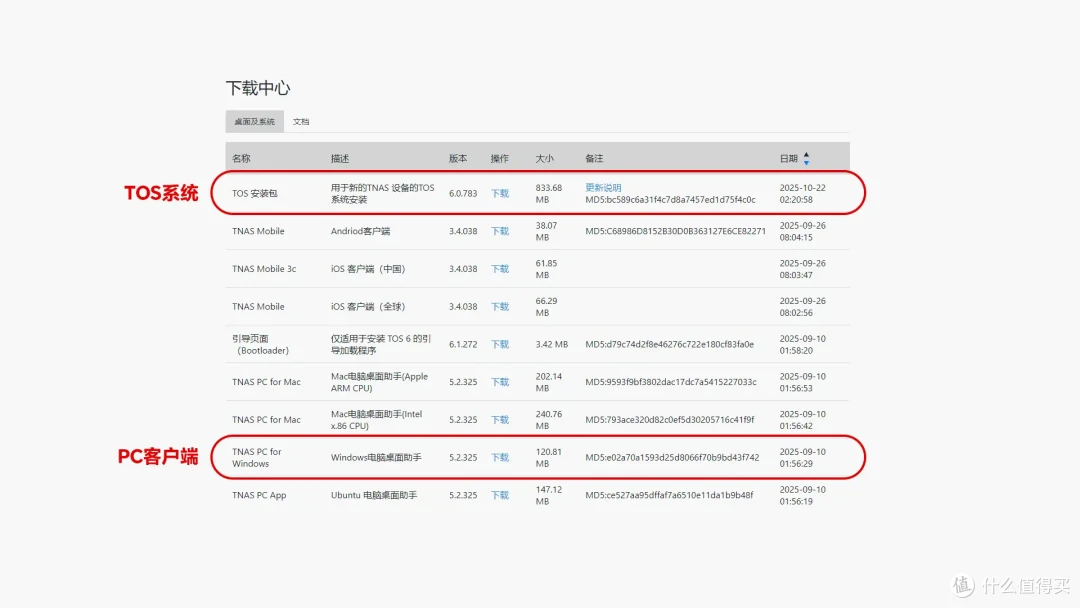Image resolution: width=1080 pixels, height=608 pixels.
Task: Click the 描述 column header
Action: click(340, 158)
